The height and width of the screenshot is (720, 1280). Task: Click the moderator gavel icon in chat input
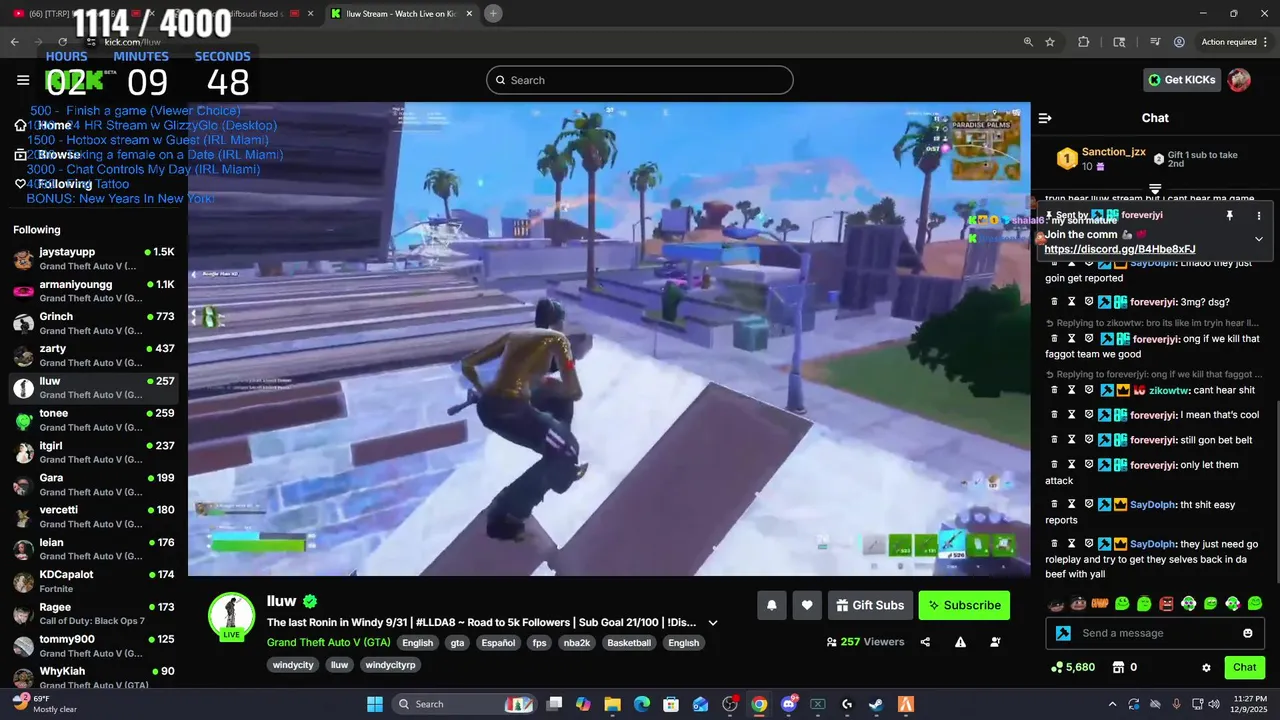coord(1063,633)
